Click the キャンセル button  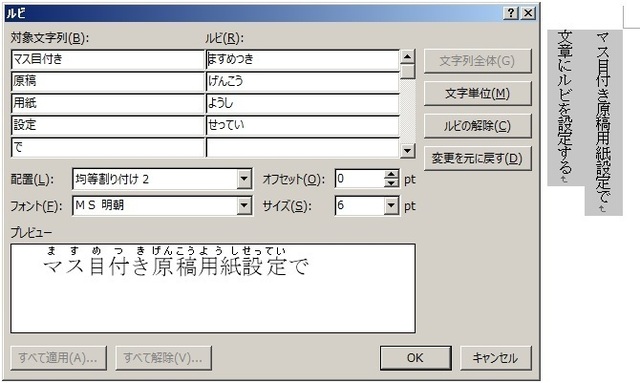[496, 358]
